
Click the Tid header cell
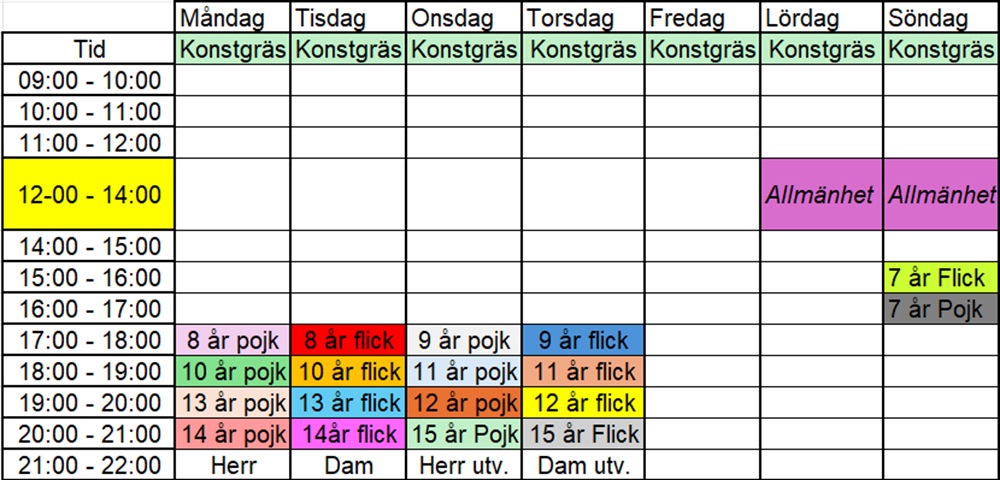[x=88, y=49]
